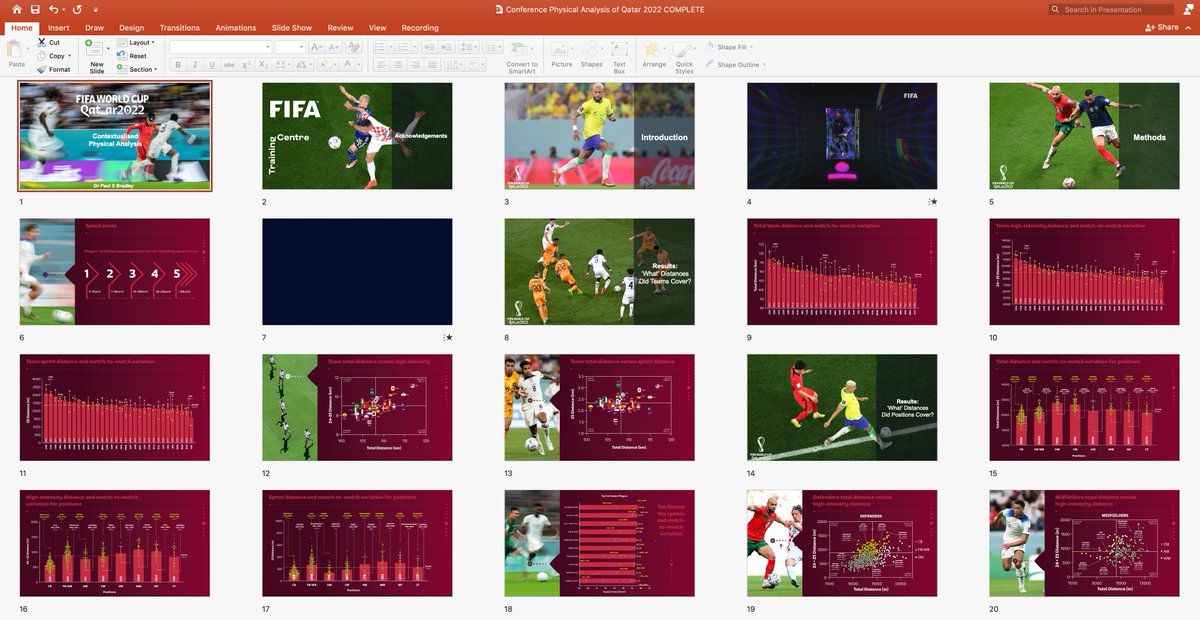1200x620 pixels.
Task: Open the Shape Outline dropdown arrow
Action: pos(765,65)
